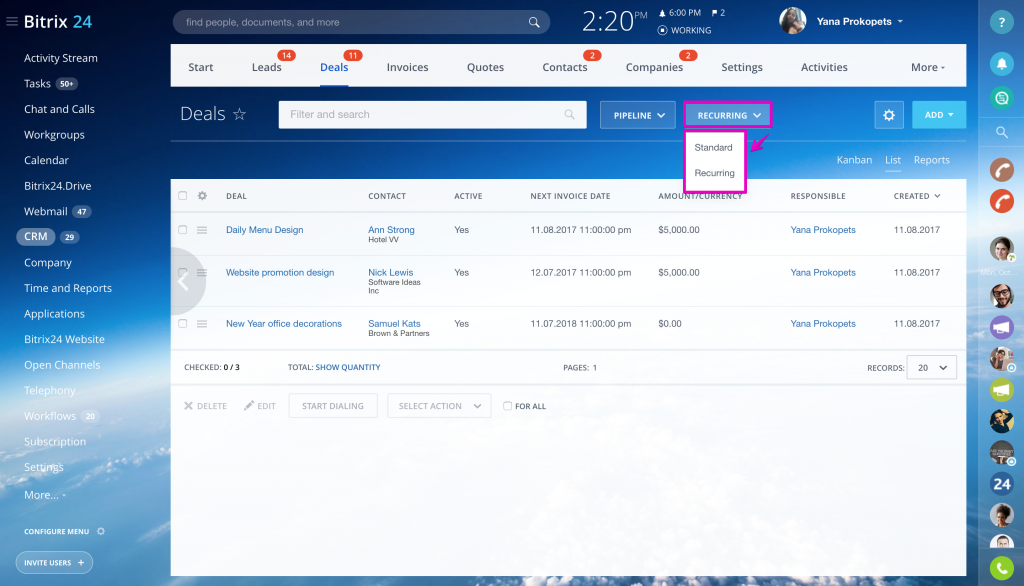
Task: Click the collapse arrow left of table
Action: [184, 282]
